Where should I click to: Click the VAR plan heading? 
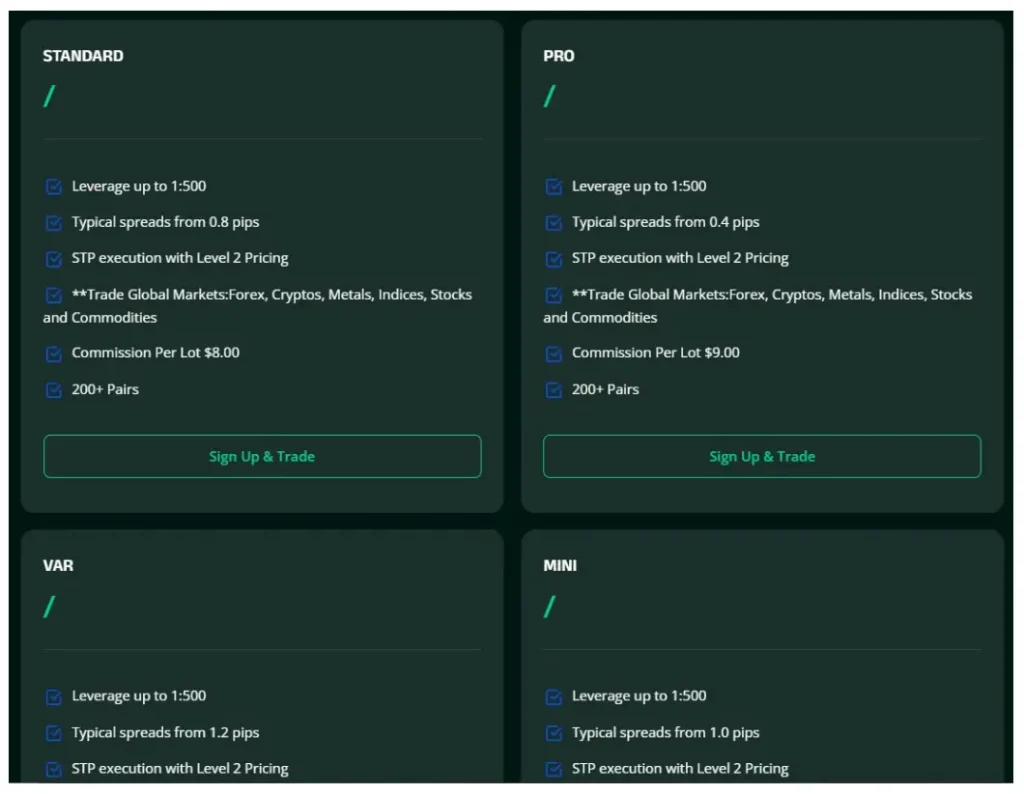58,566
